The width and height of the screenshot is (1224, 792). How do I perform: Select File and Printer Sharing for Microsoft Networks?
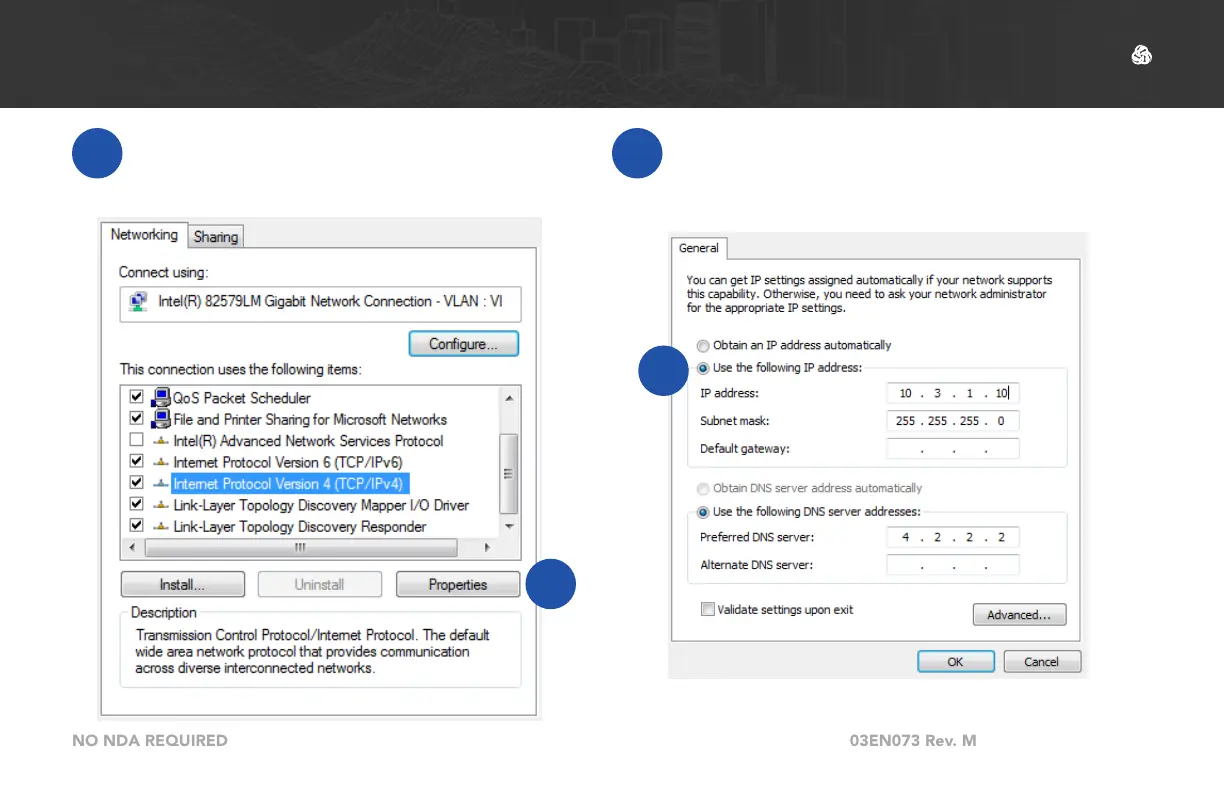tap(310, 419)
